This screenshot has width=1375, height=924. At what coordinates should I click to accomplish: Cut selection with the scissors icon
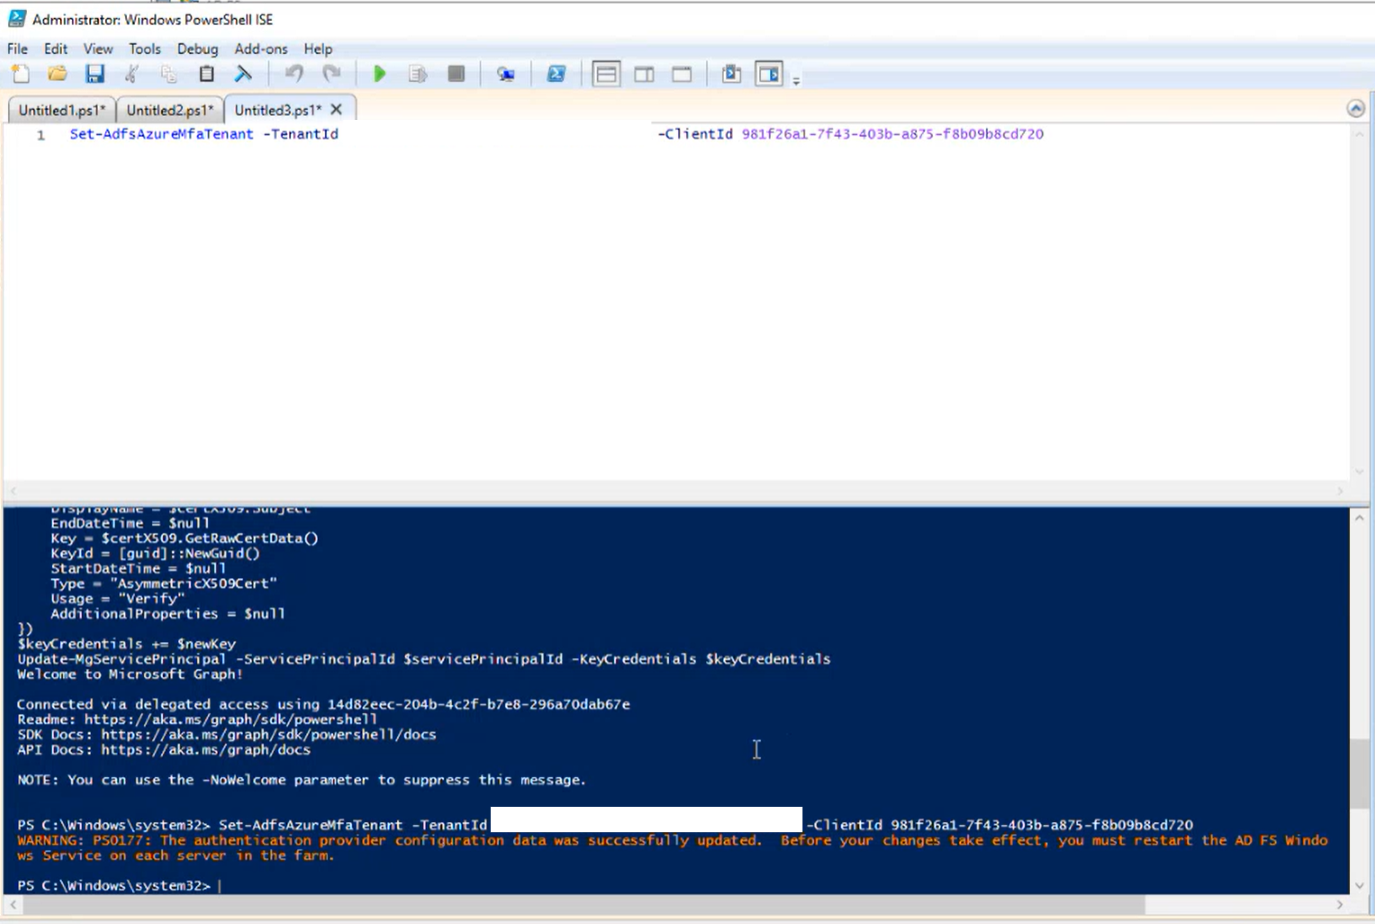pyautogui.click(x=131, y=74)
